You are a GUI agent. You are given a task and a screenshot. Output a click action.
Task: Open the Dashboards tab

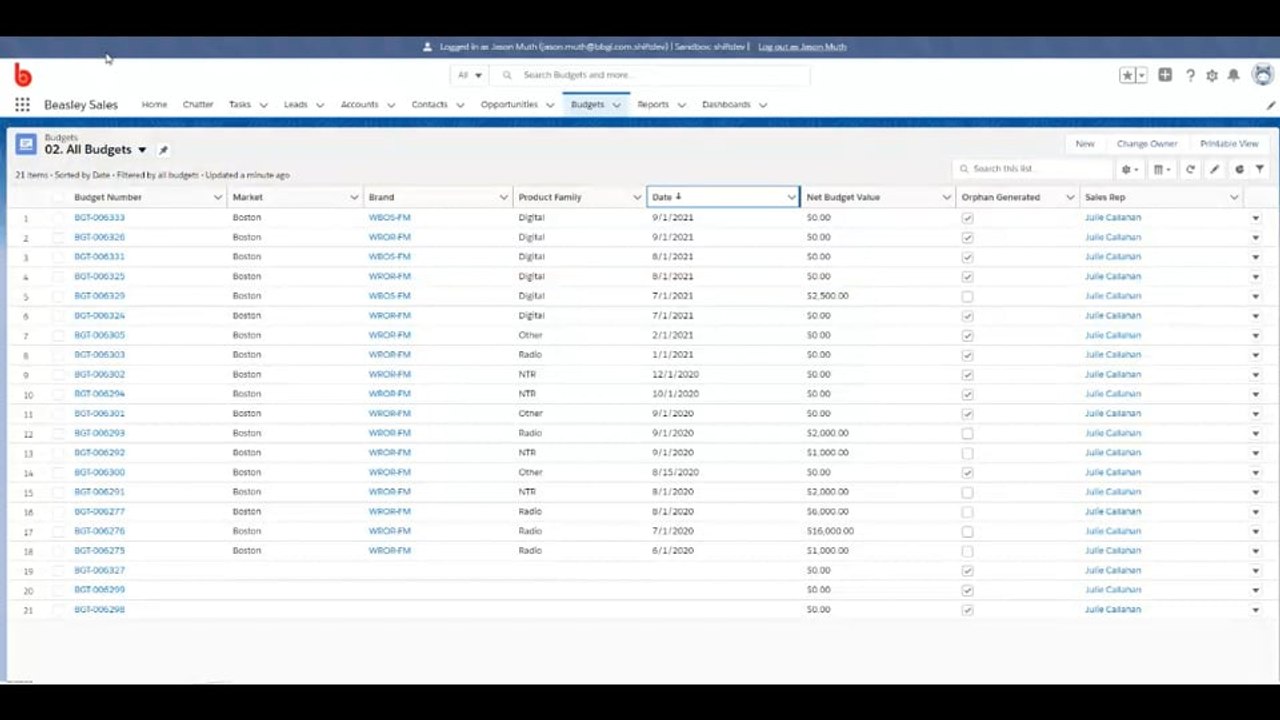point(726,104)
